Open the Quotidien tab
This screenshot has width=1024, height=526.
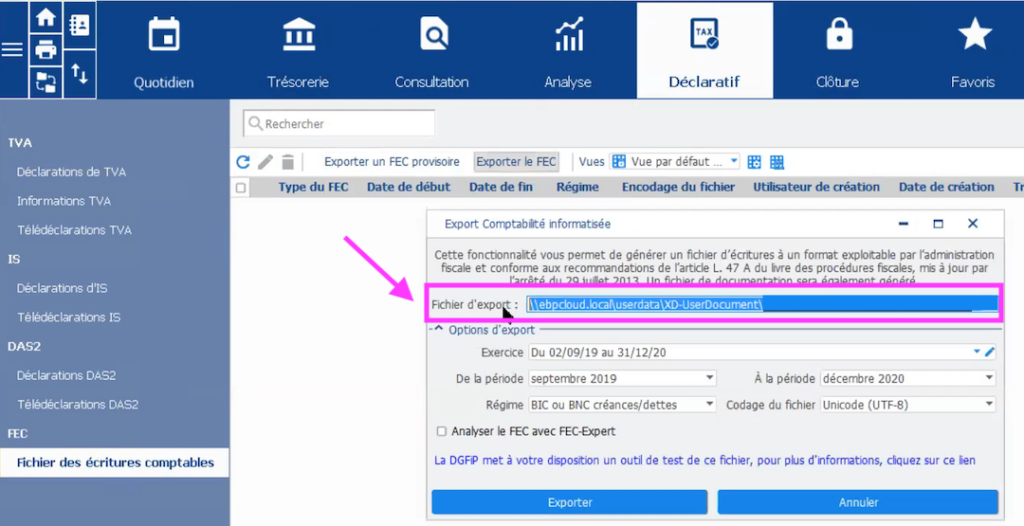[x=163, y=51]
